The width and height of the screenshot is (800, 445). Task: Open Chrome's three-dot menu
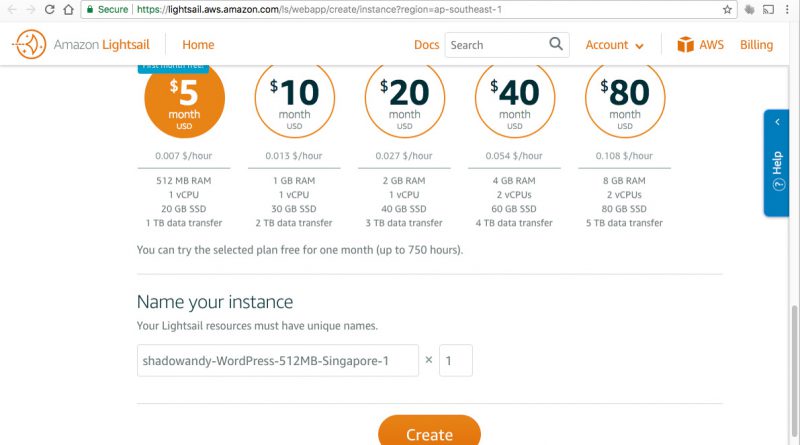[x=788, y=9]
